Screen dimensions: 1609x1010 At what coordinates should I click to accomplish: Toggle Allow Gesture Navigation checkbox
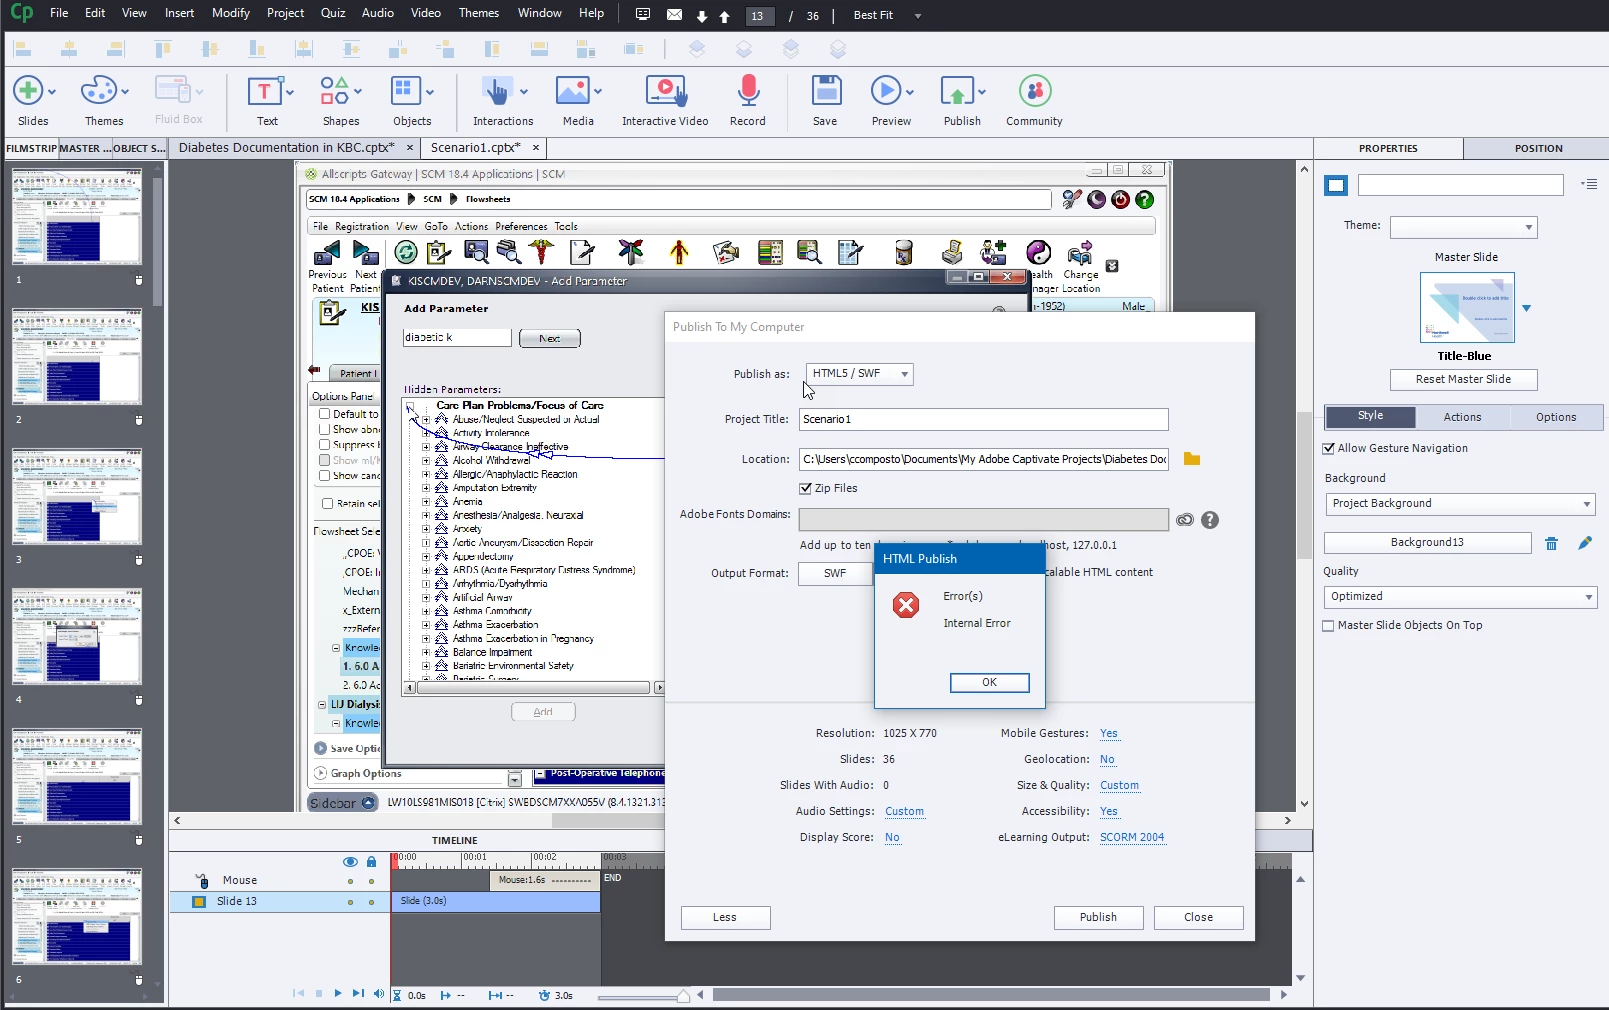1329,448
